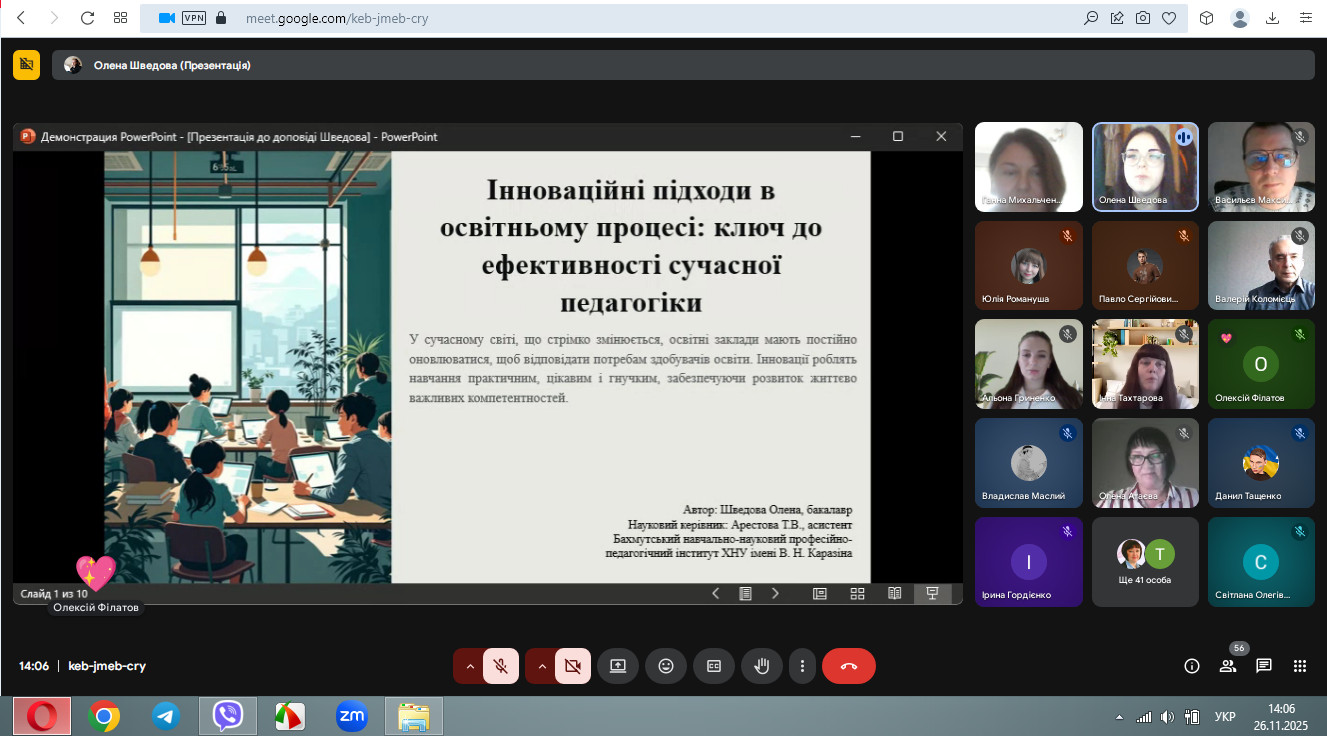Open the three-dot more options menu
This screenshot has height=736, width=1327.
(802, 666)
